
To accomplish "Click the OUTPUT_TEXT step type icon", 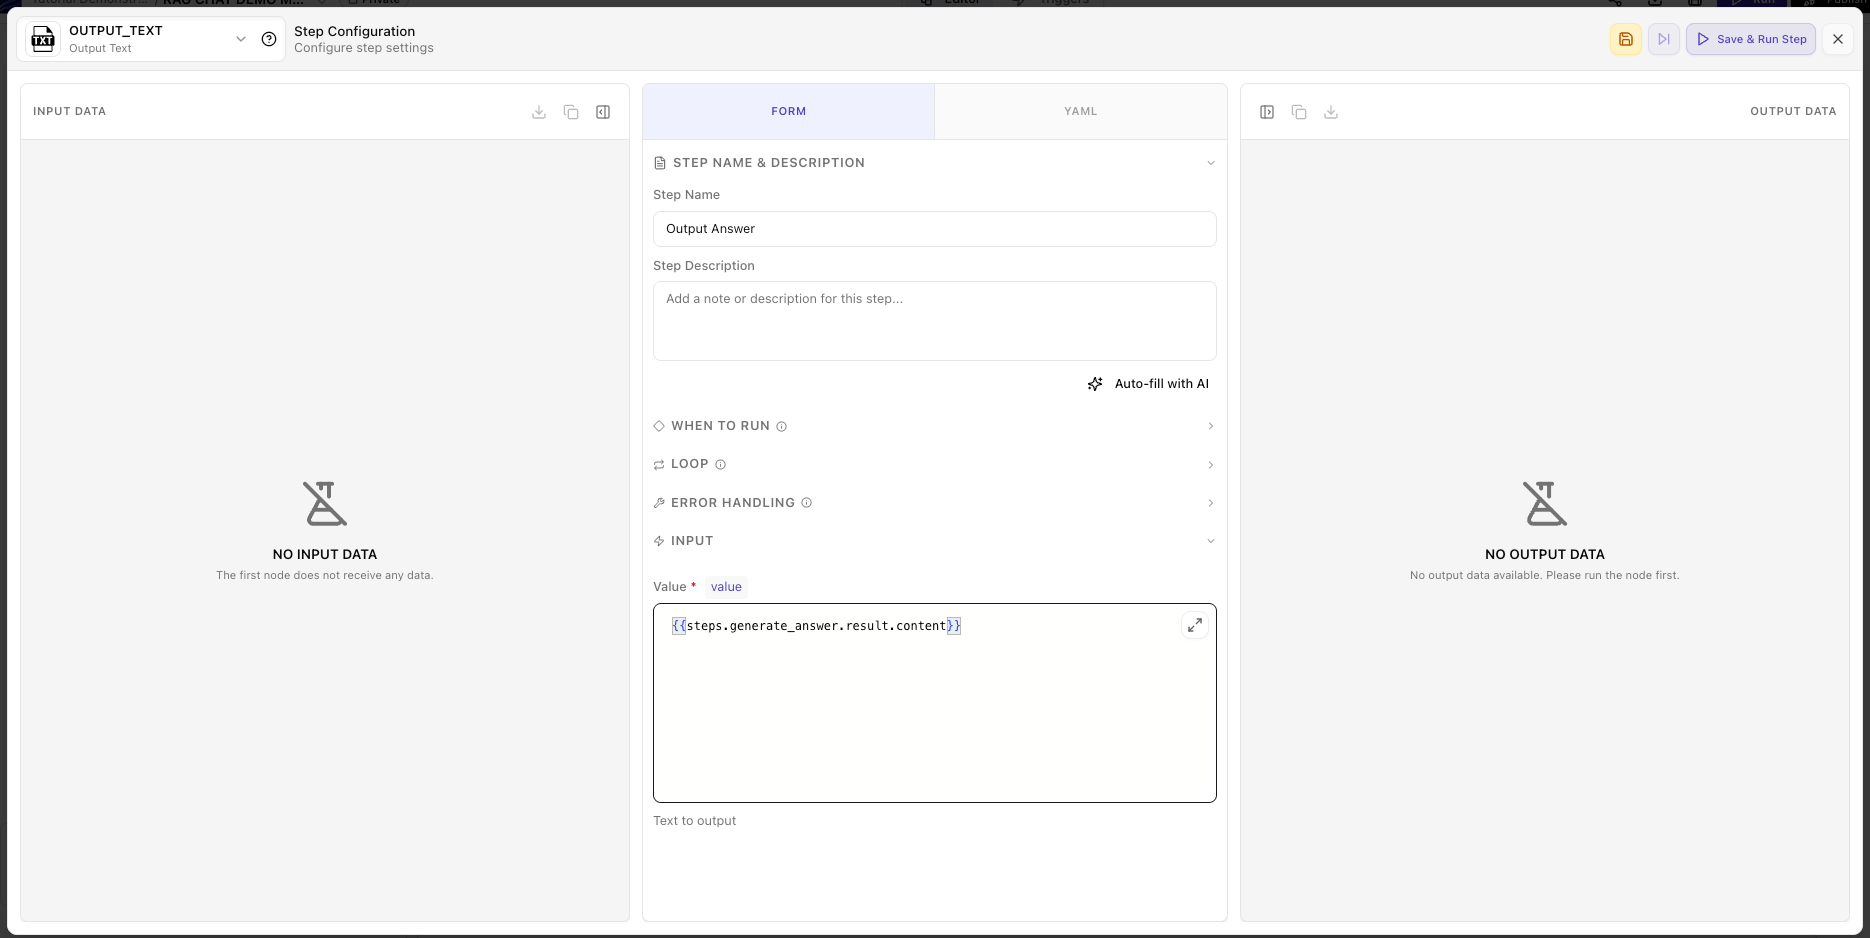I will (43, 39).
